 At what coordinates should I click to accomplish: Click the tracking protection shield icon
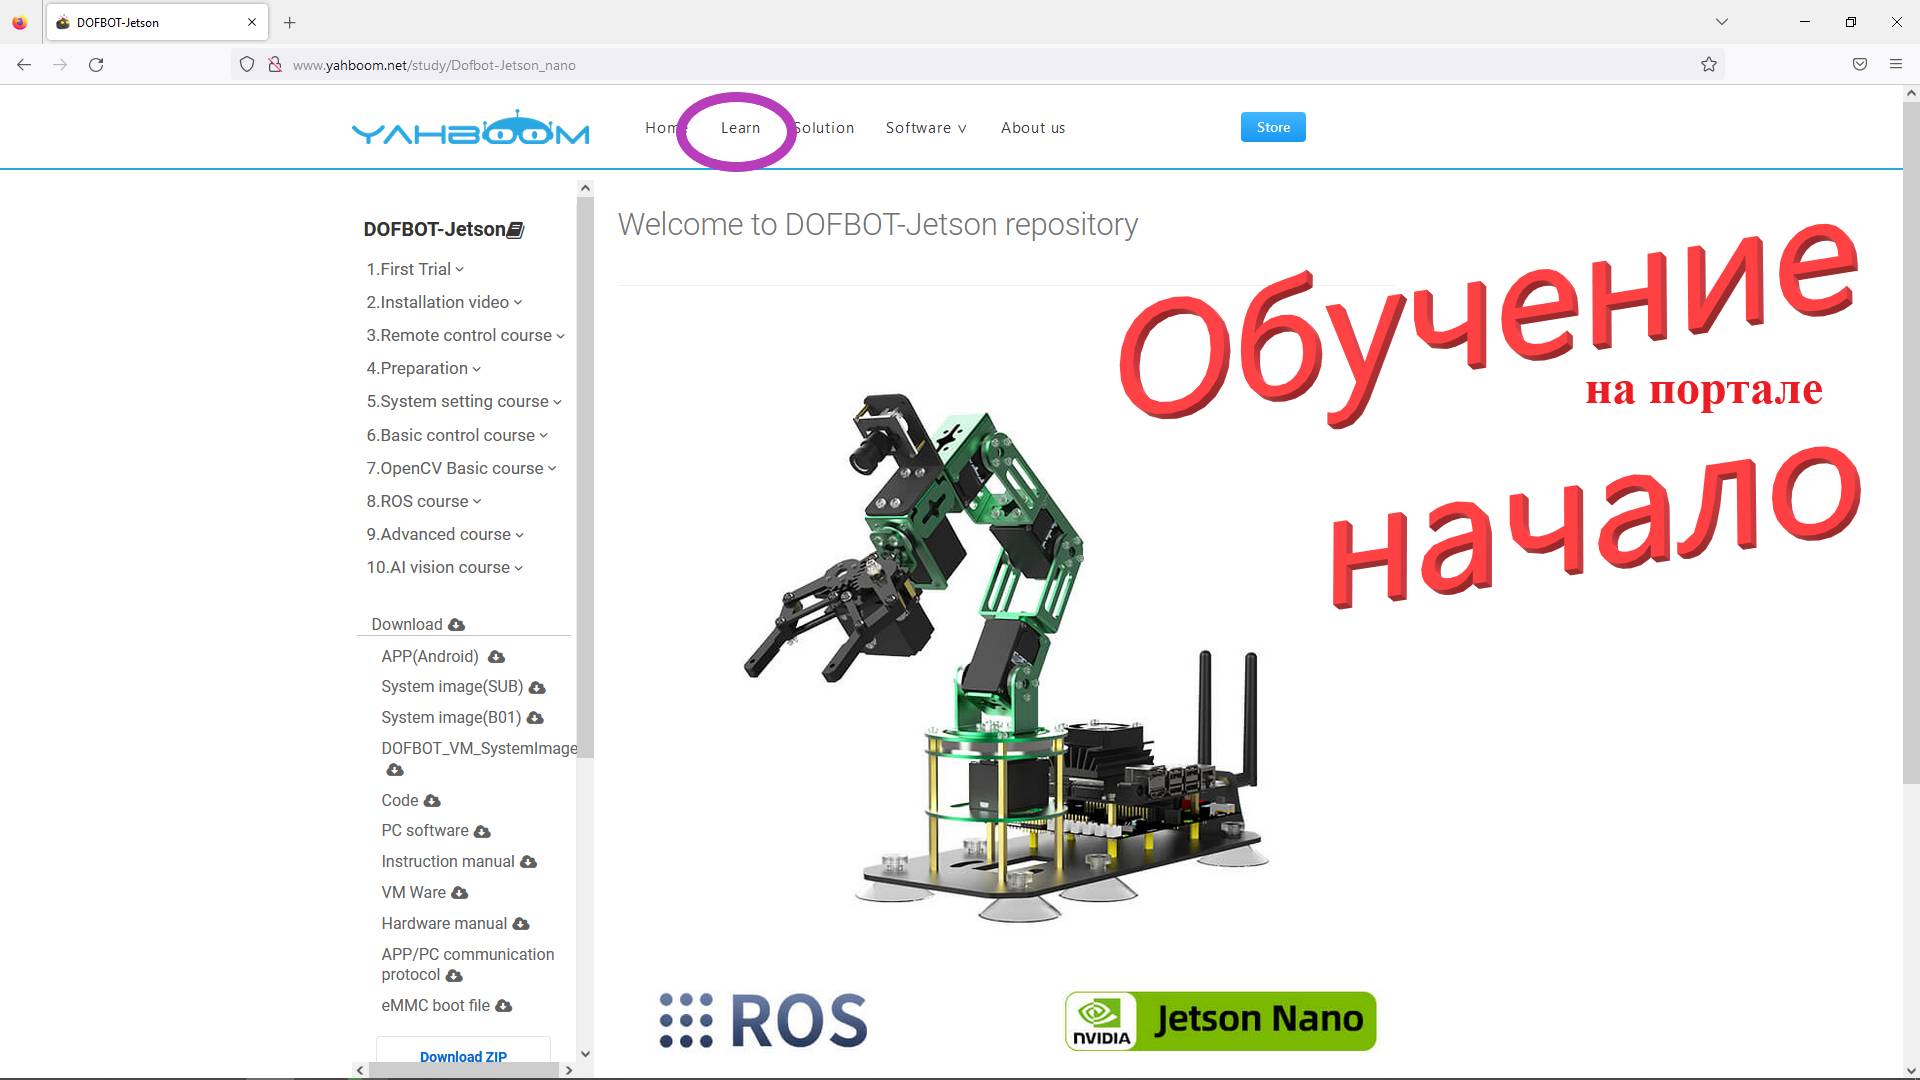[x=246, y=63]
